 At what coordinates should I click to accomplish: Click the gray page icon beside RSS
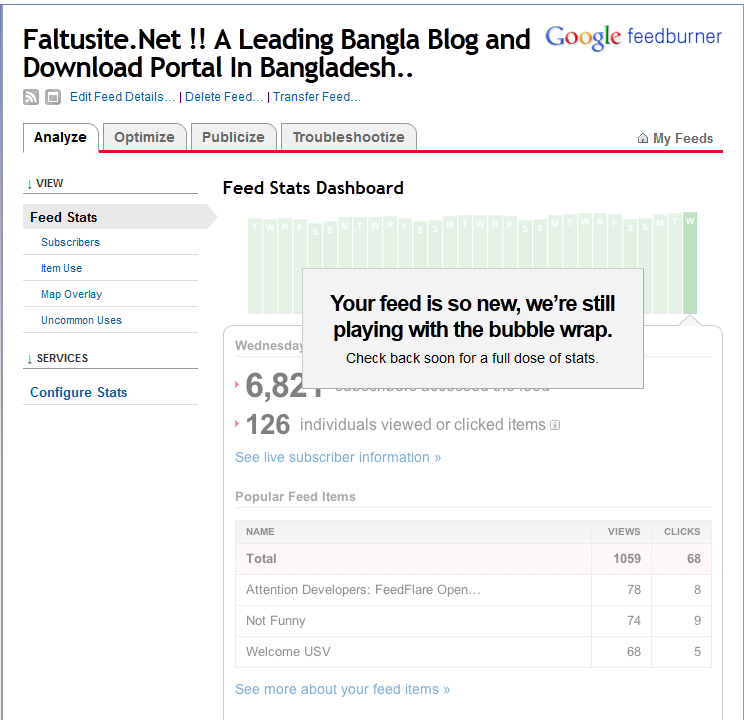(x=53, y=97)
